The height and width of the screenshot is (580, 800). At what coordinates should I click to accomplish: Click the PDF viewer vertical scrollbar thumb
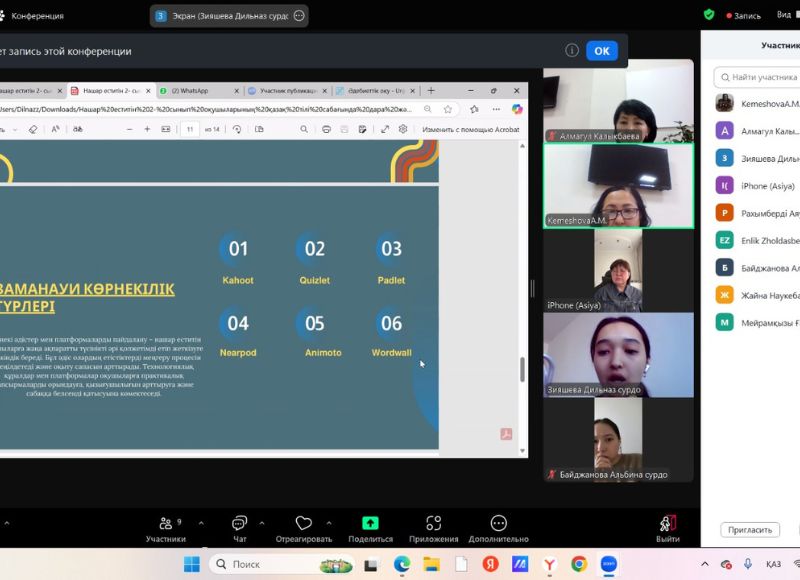click(x=522, y=368)
